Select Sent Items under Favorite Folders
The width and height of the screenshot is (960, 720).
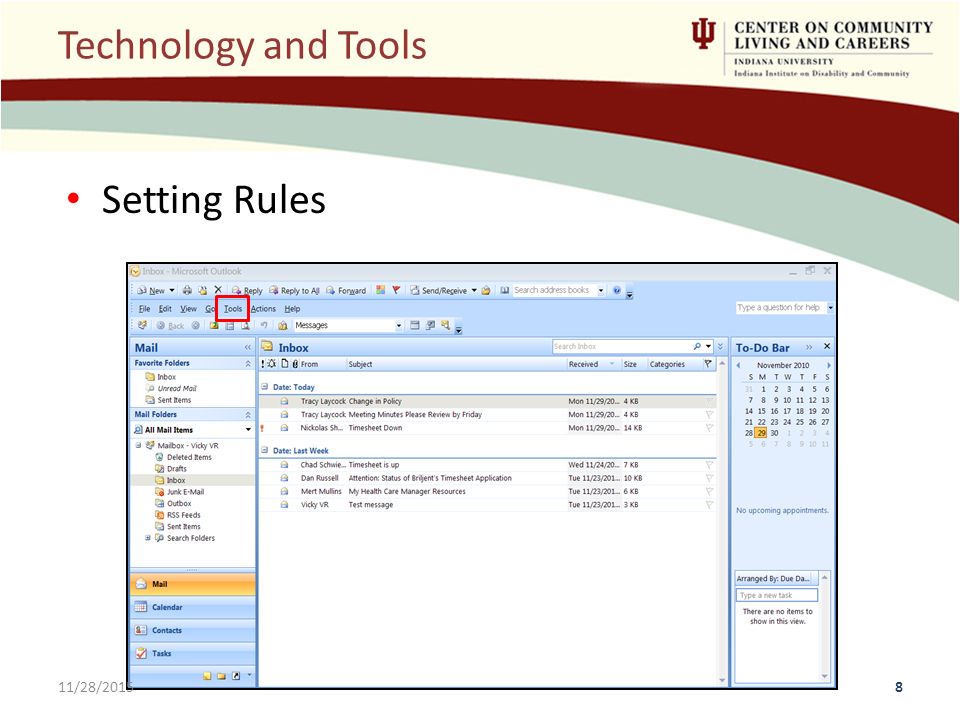[x=168, y=400]
